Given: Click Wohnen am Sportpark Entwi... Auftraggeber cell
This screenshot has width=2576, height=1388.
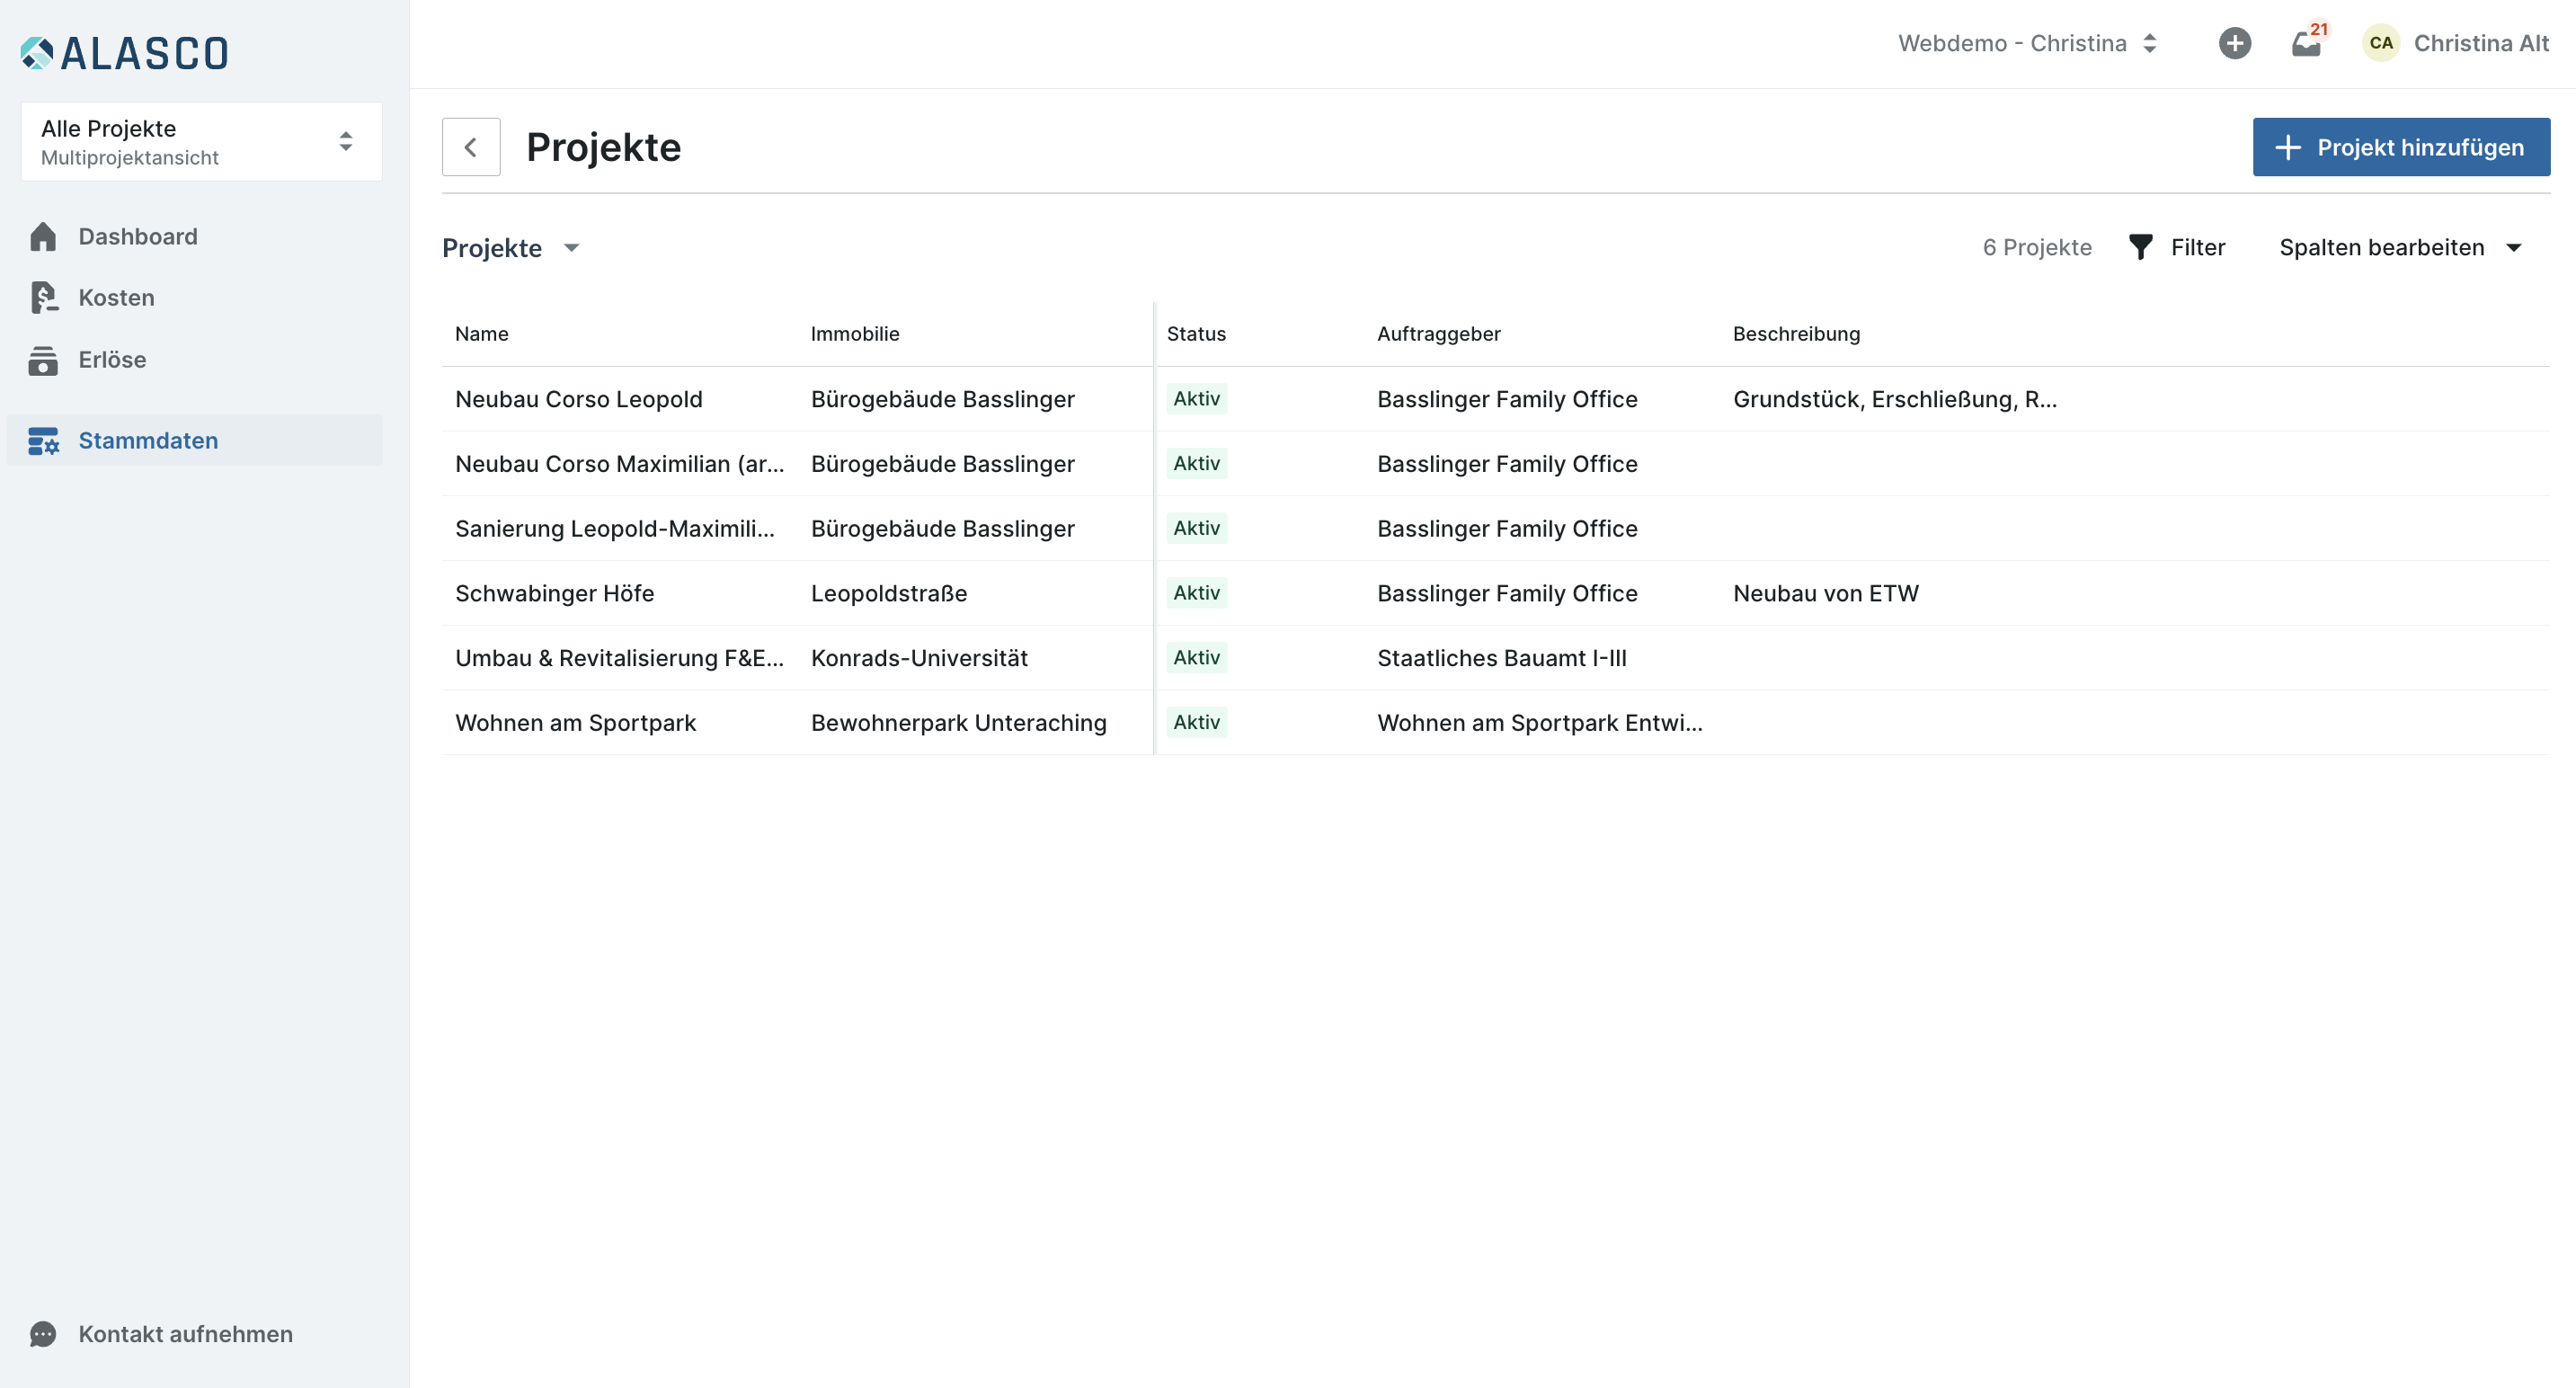Looking at the screenshot, I should (x=1539, y=723).
